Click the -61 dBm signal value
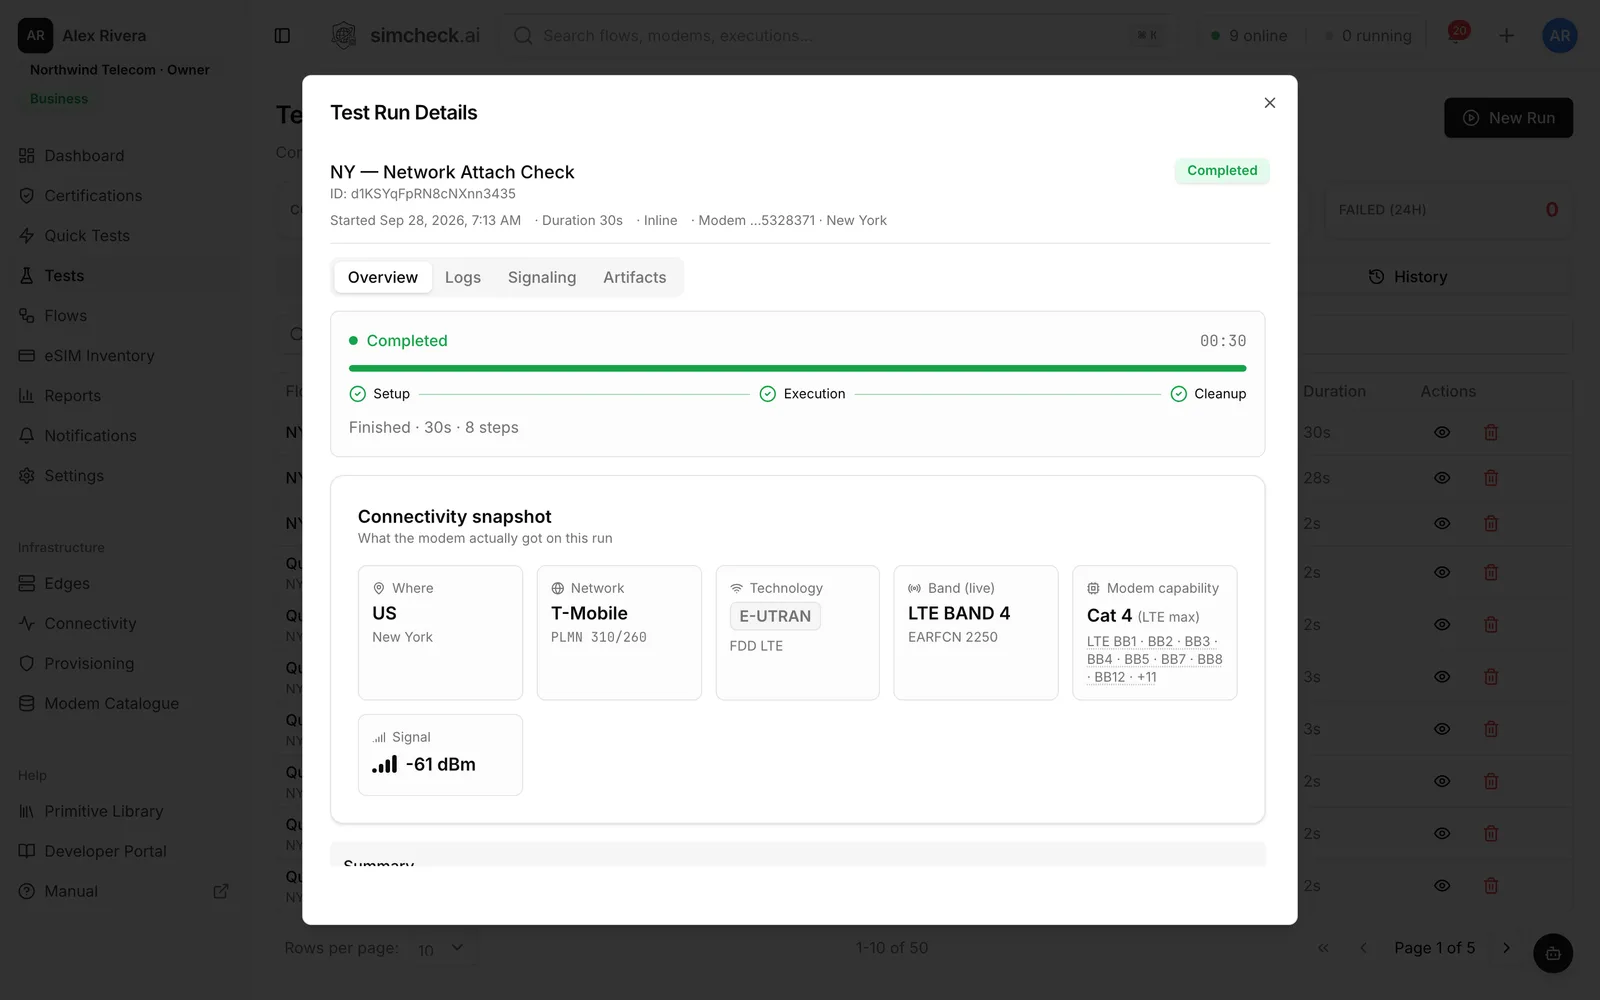 [441, 764]
